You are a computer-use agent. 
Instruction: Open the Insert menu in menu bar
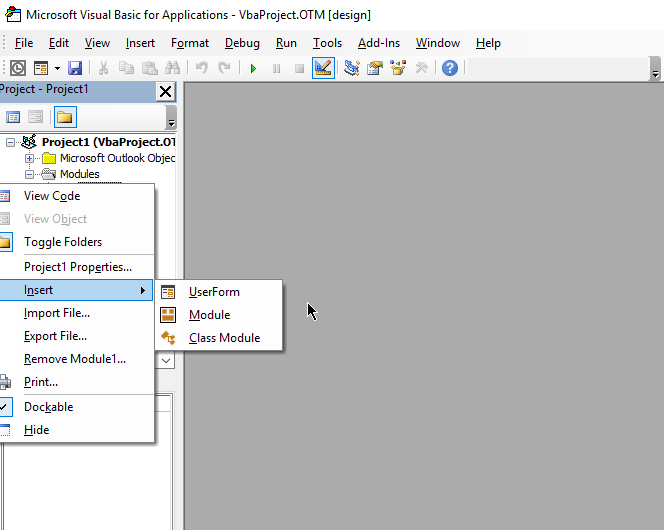pyautogui.click(x=140, y=43)
